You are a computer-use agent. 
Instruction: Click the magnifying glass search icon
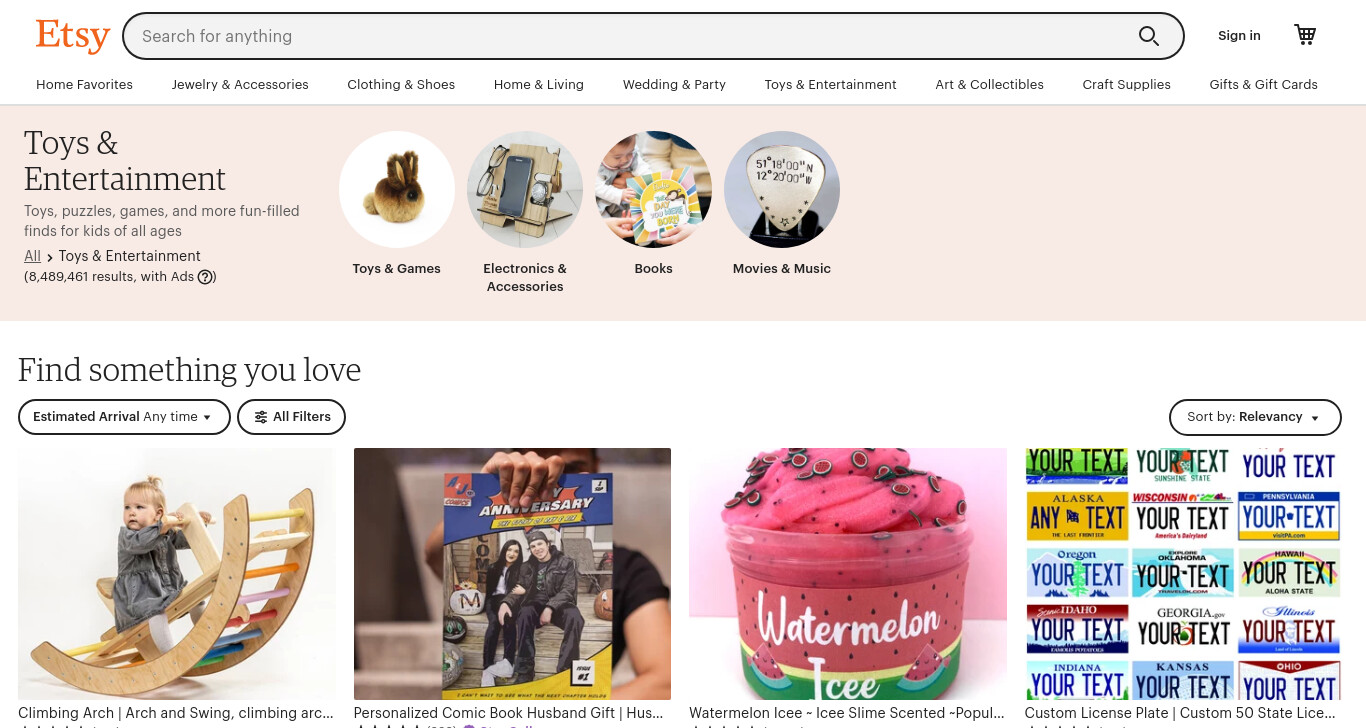tap(1149, 36)
